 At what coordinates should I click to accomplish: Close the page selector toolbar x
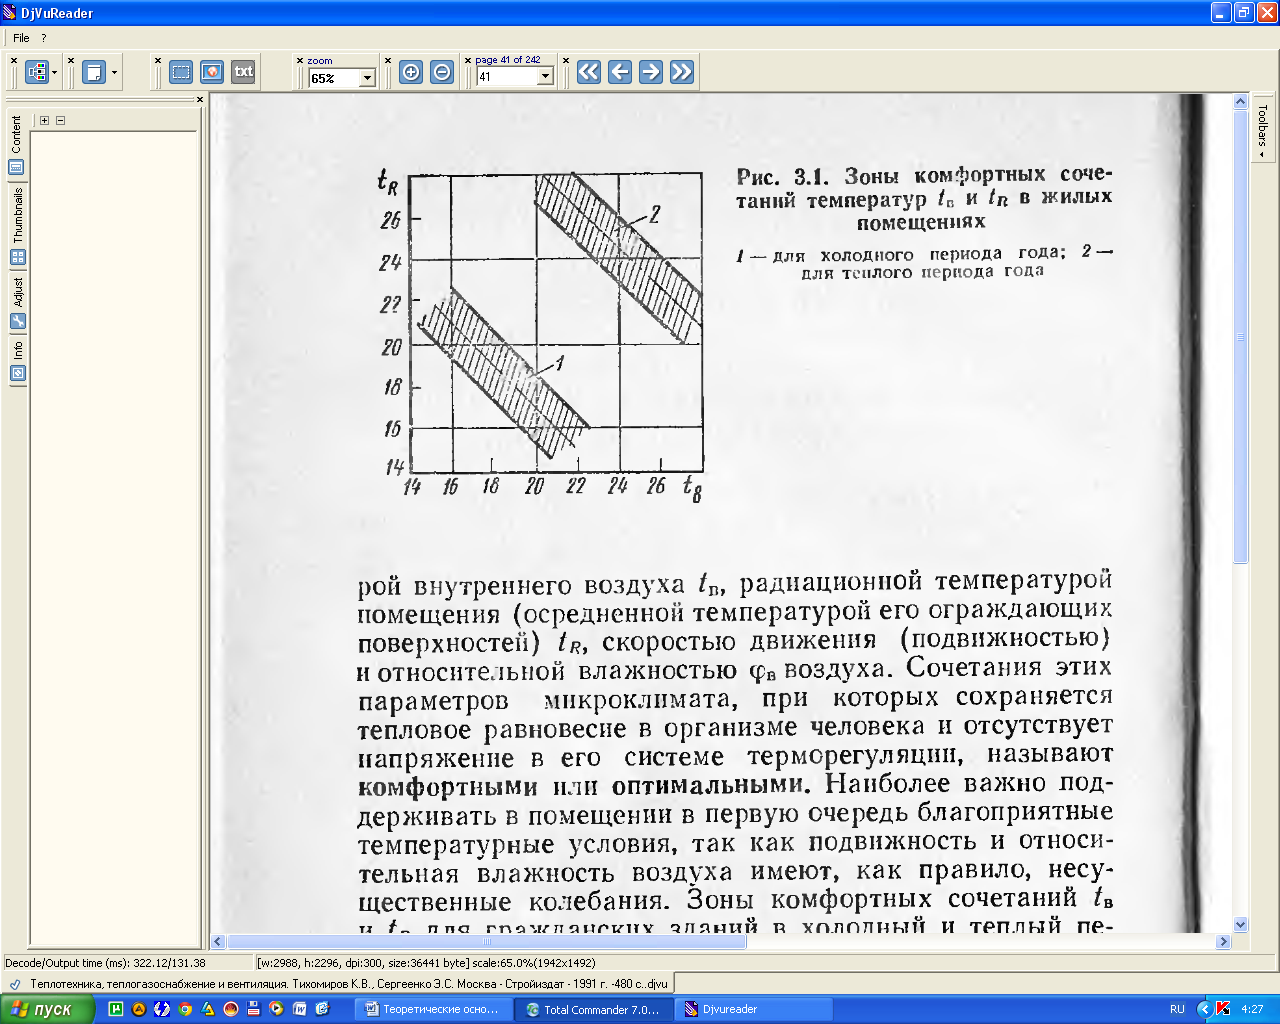point(467,60)
